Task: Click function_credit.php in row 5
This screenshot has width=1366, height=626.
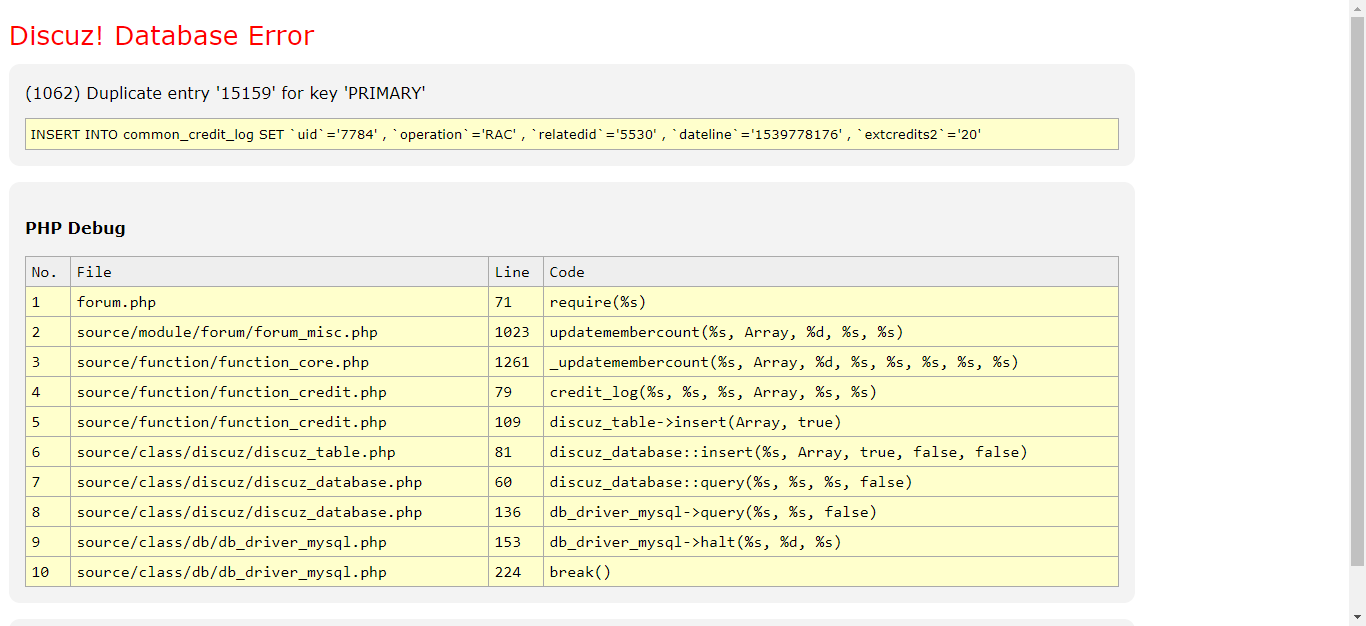Action: (x=231, y=422)
